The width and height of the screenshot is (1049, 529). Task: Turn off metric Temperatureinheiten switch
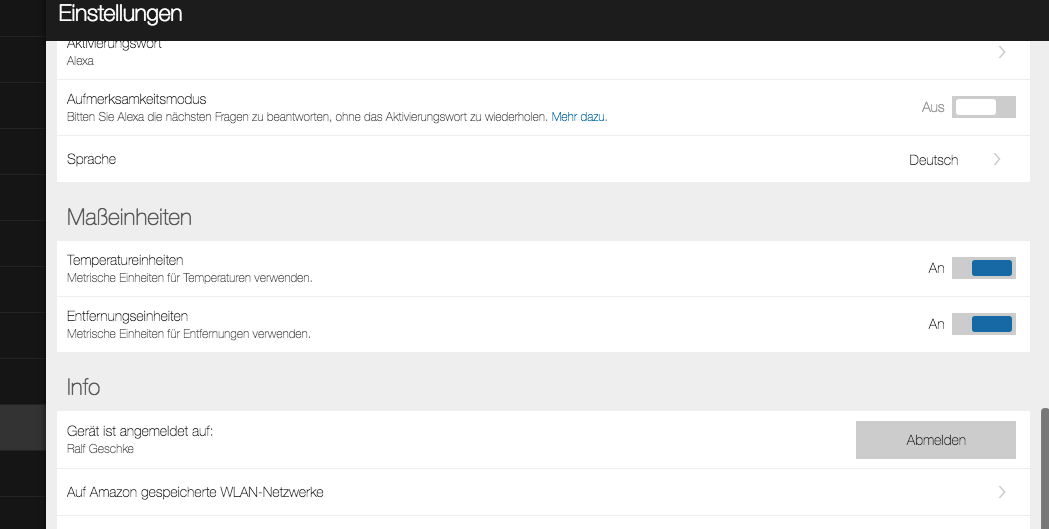(983, 268)
